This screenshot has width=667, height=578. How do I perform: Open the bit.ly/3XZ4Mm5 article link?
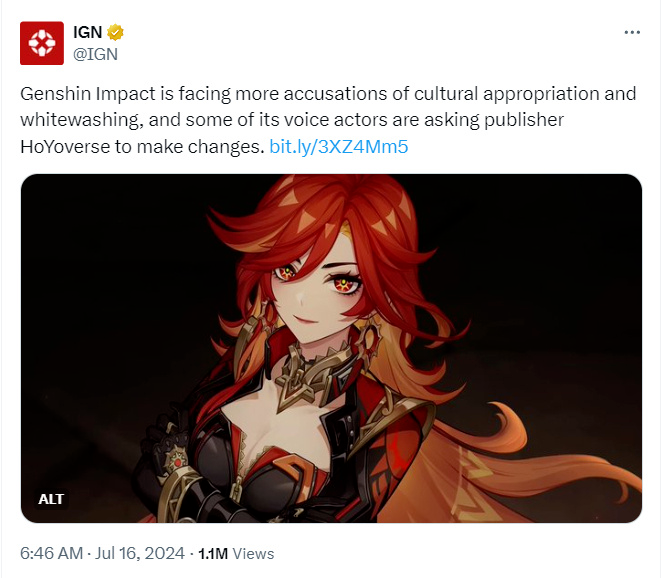coord(339,147)
